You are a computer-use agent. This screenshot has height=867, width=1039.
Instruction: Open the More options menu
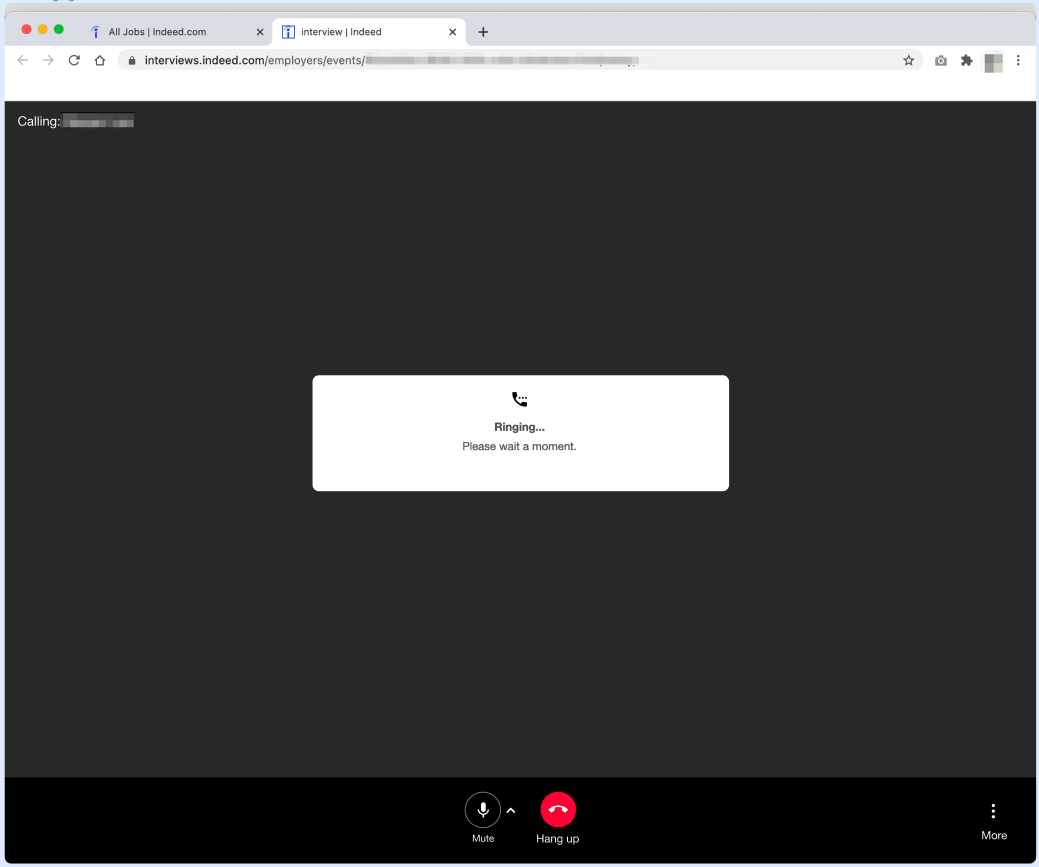(993, 811)
